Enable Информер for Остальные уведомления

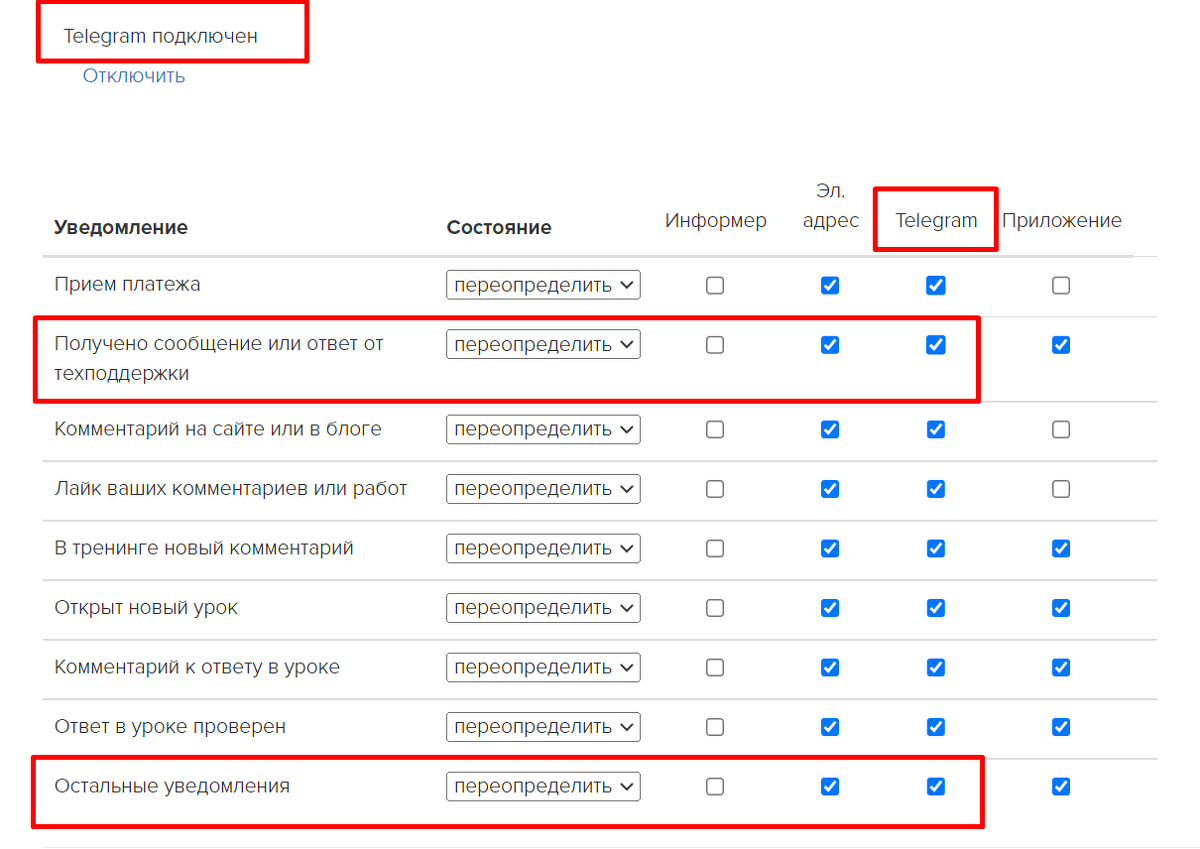point(715,786)
